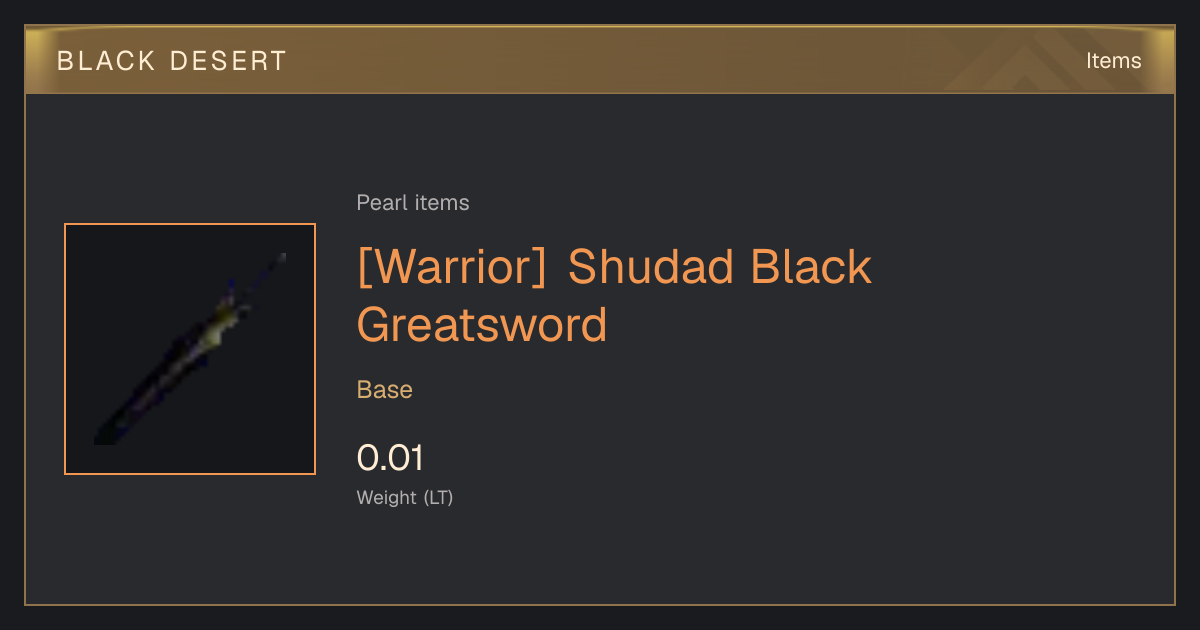
Task: Click the BLACK DESERT header logo text
Action: [x=172, y=61]
